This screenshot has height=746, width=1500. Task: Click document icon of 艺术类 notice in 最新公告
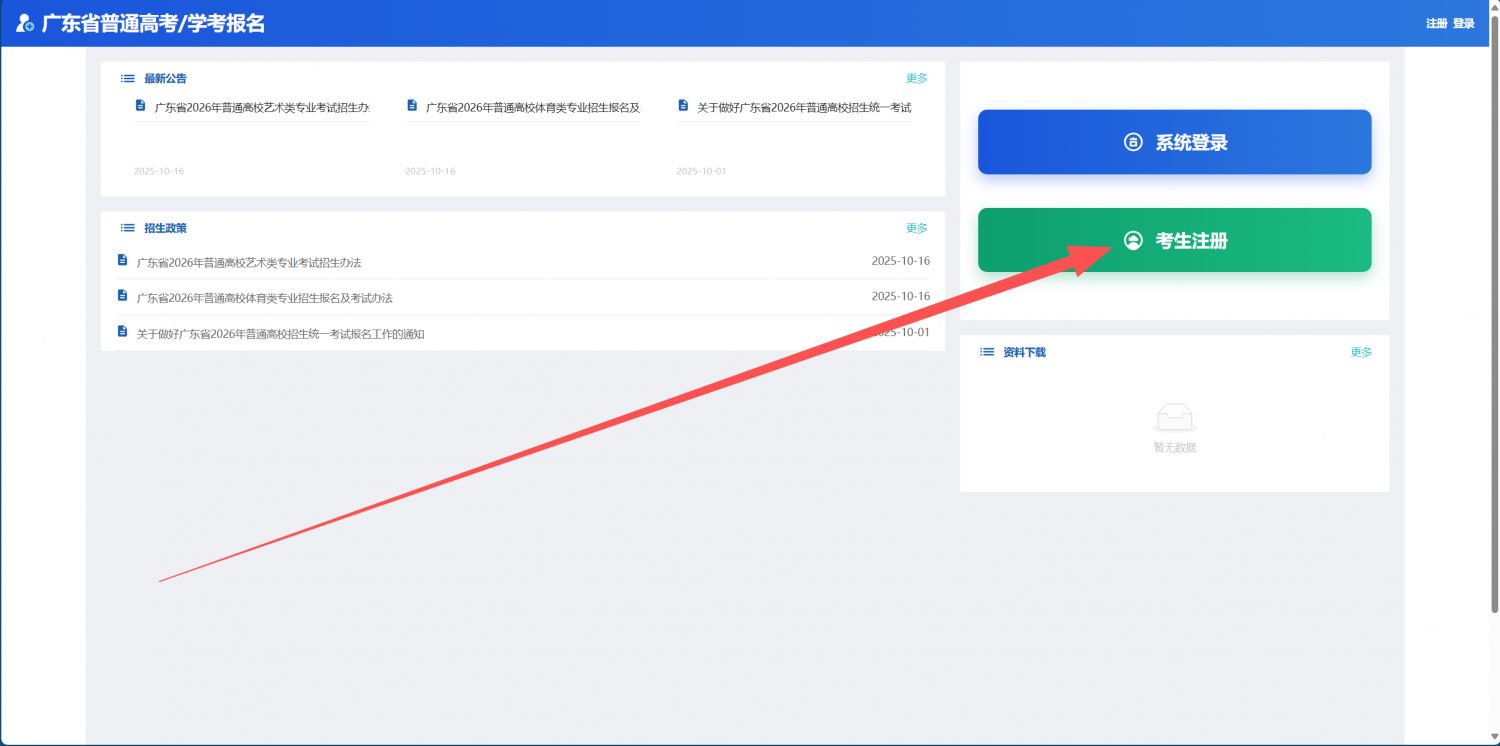pyautogui.click(x=140, y=105)
